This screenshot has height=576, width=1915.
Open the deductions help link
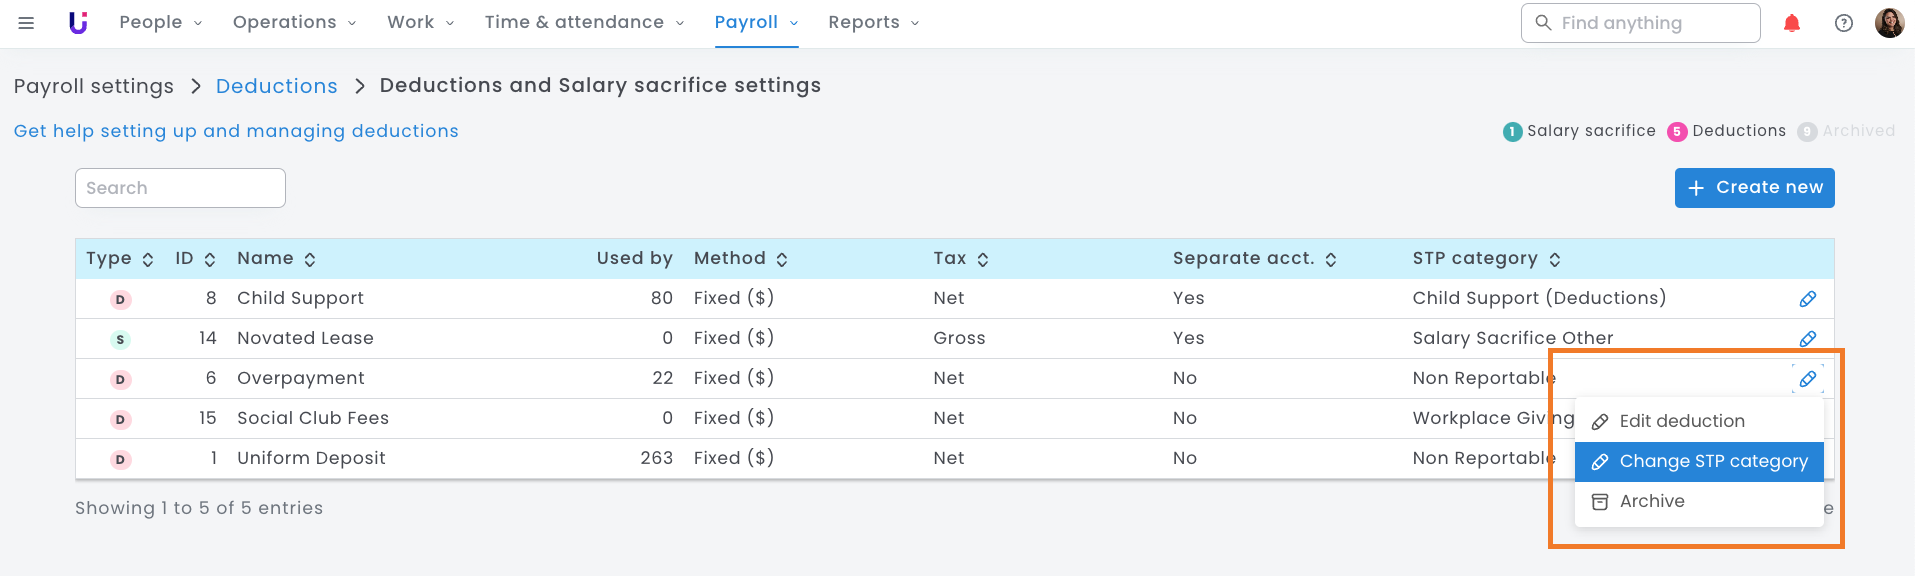(x=236, y=131)
